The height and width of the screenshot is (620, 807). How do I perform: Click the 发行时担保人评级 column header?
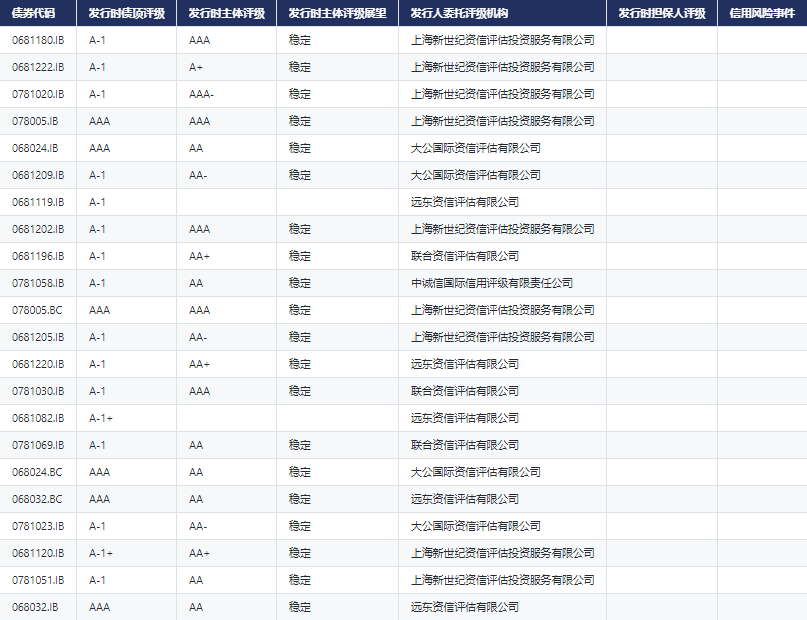[662, 13]
